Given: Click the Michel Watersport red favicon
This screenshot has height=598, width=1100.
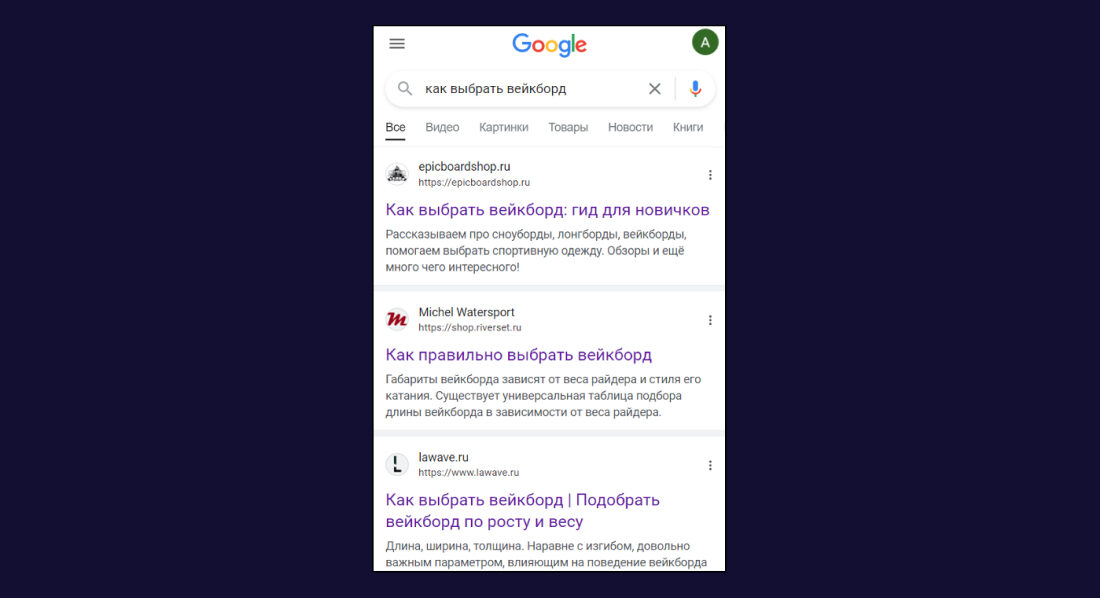Looking at the screenshot, I should point(397,319).
